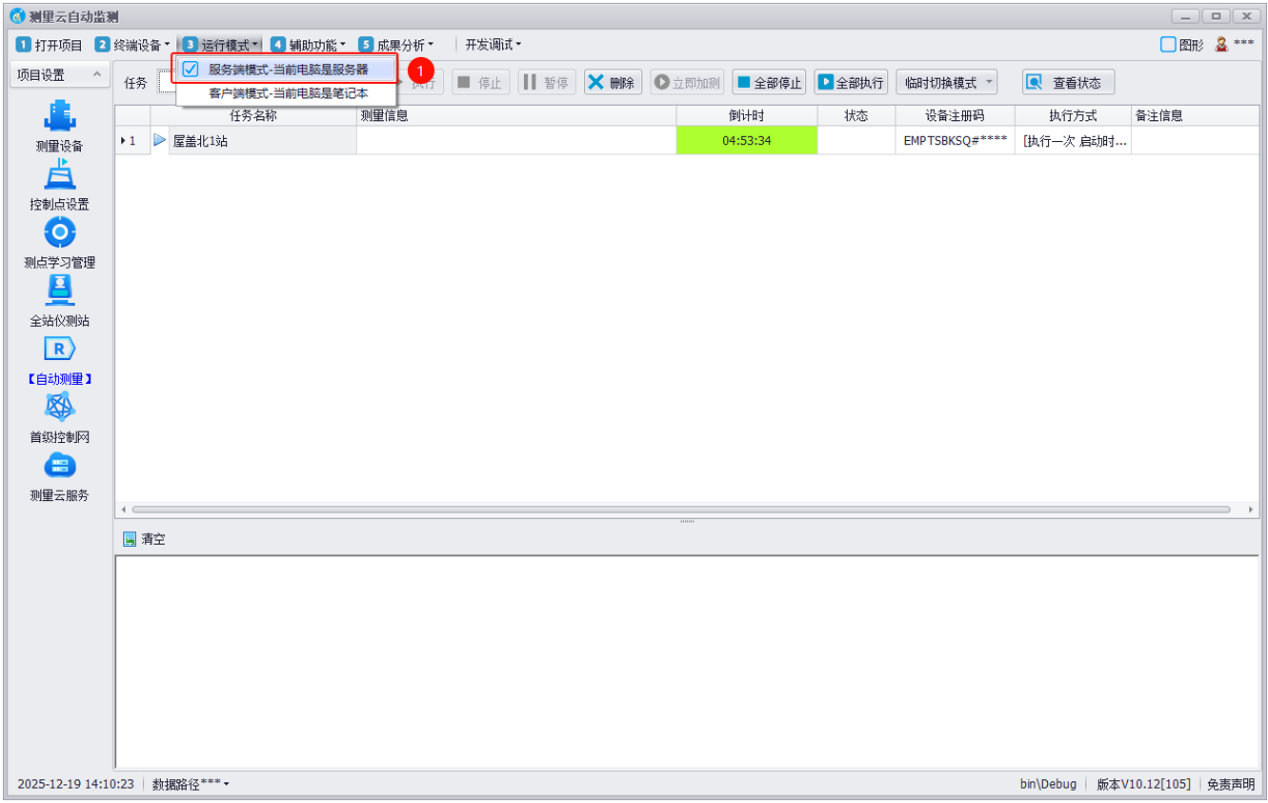Select the 测点学习管理 icon

[60, 233]
